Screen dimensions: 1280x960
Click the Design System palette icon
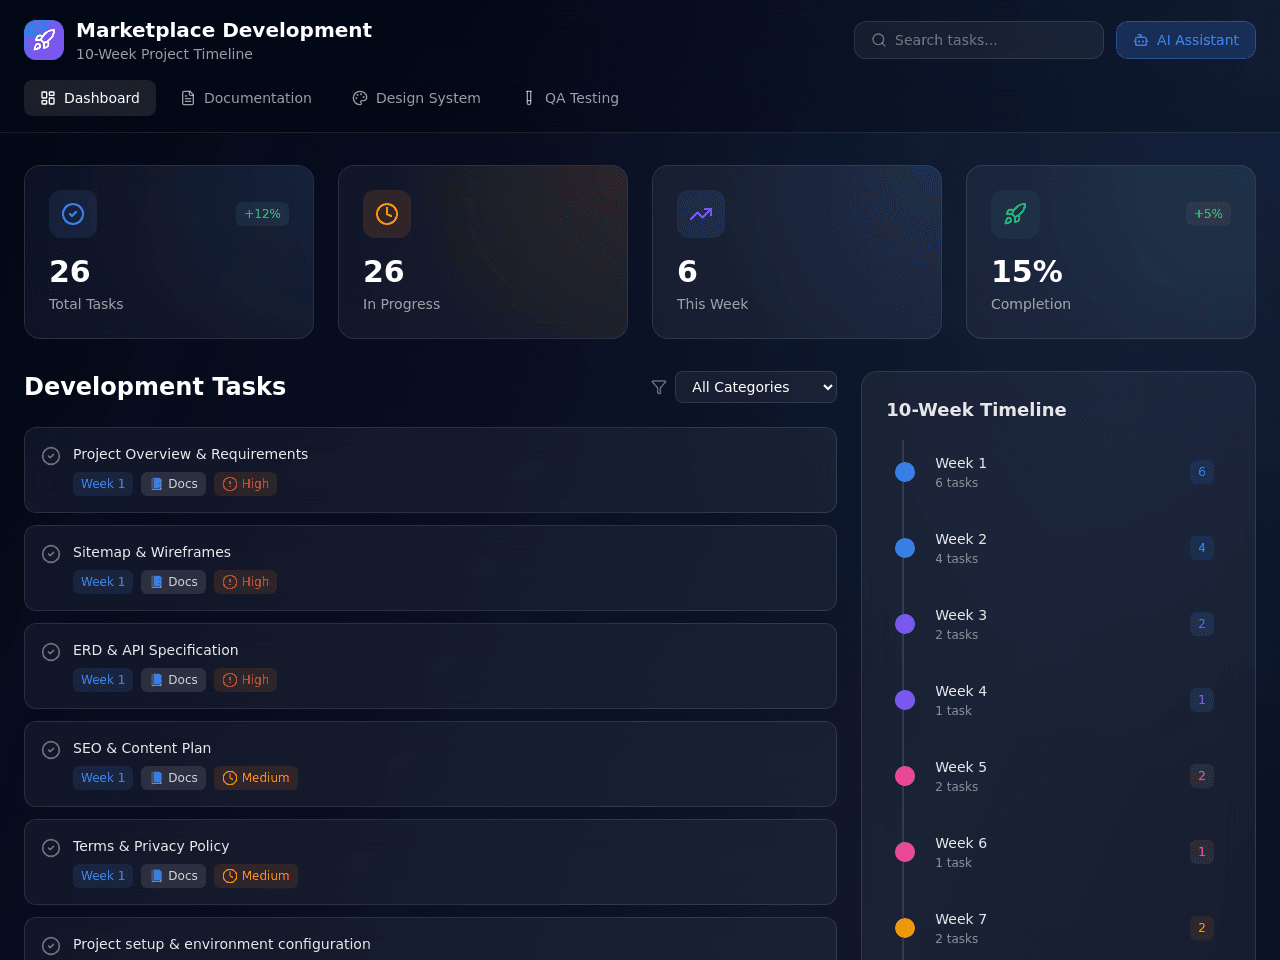[x=360, y=98]
